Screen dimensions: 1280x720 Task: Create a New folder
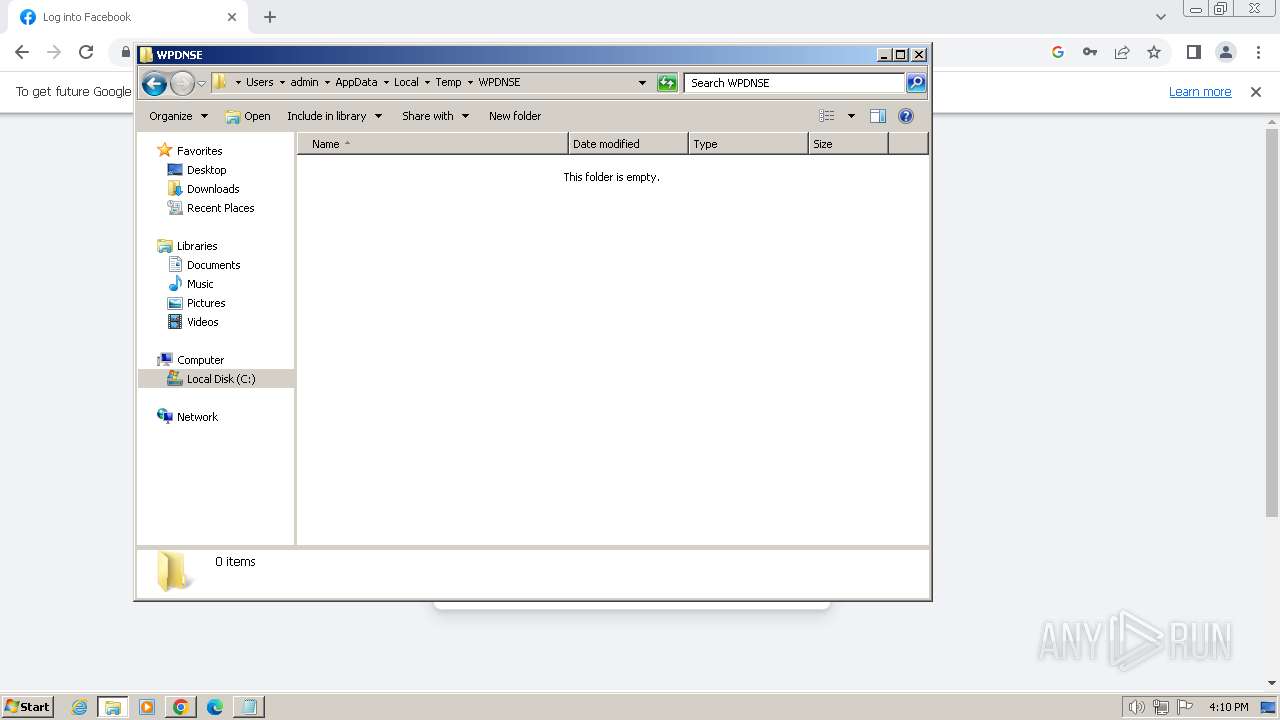point(515,116)
